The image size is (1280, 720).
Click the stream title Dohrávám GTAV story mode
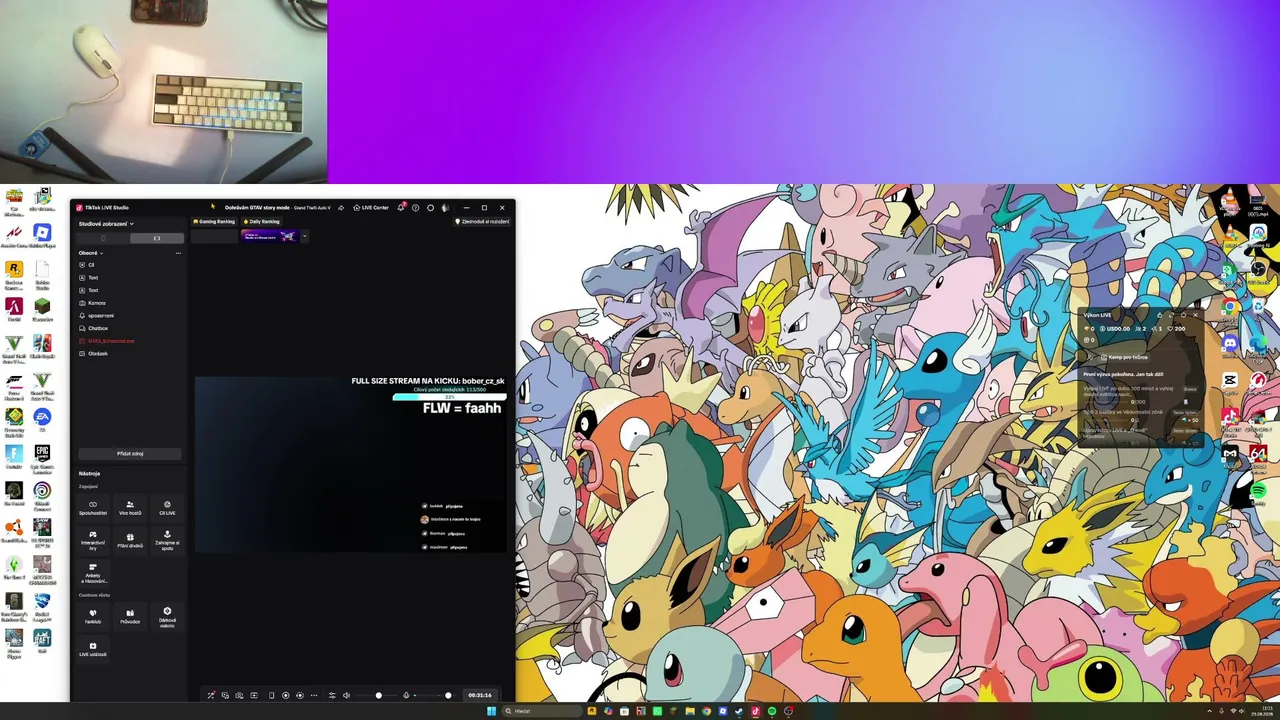(257, 207)
